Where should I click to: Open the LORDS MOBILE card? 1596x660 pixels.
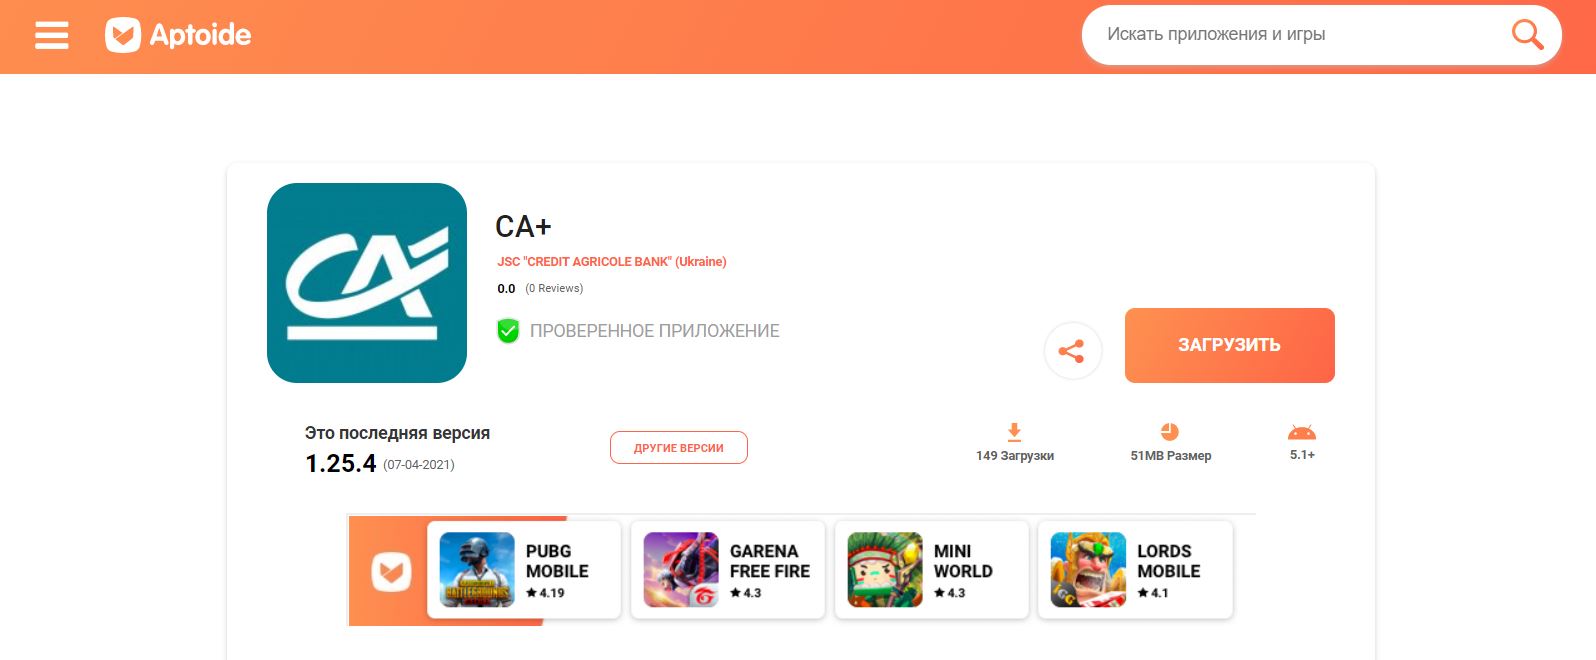point(1135,570)
